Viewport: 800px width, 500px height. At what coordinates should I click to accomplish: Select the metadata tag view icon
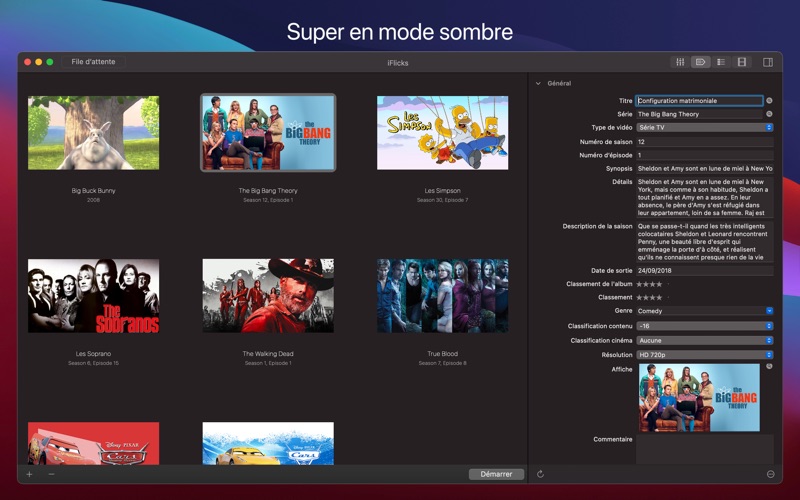pyautogui.click(x=701, y=62)
